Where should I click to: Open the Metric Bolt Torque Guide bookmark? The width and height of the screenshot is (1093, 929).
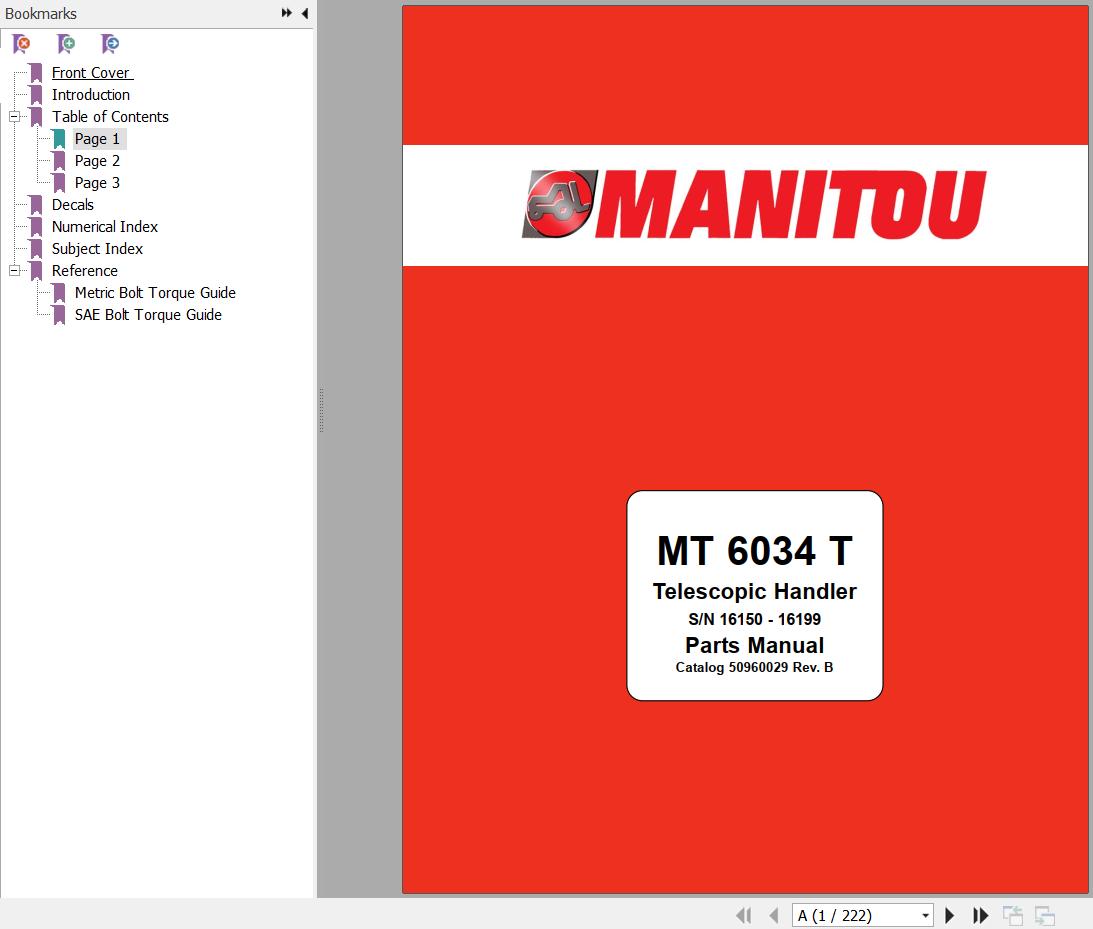(x=155, y=293)
